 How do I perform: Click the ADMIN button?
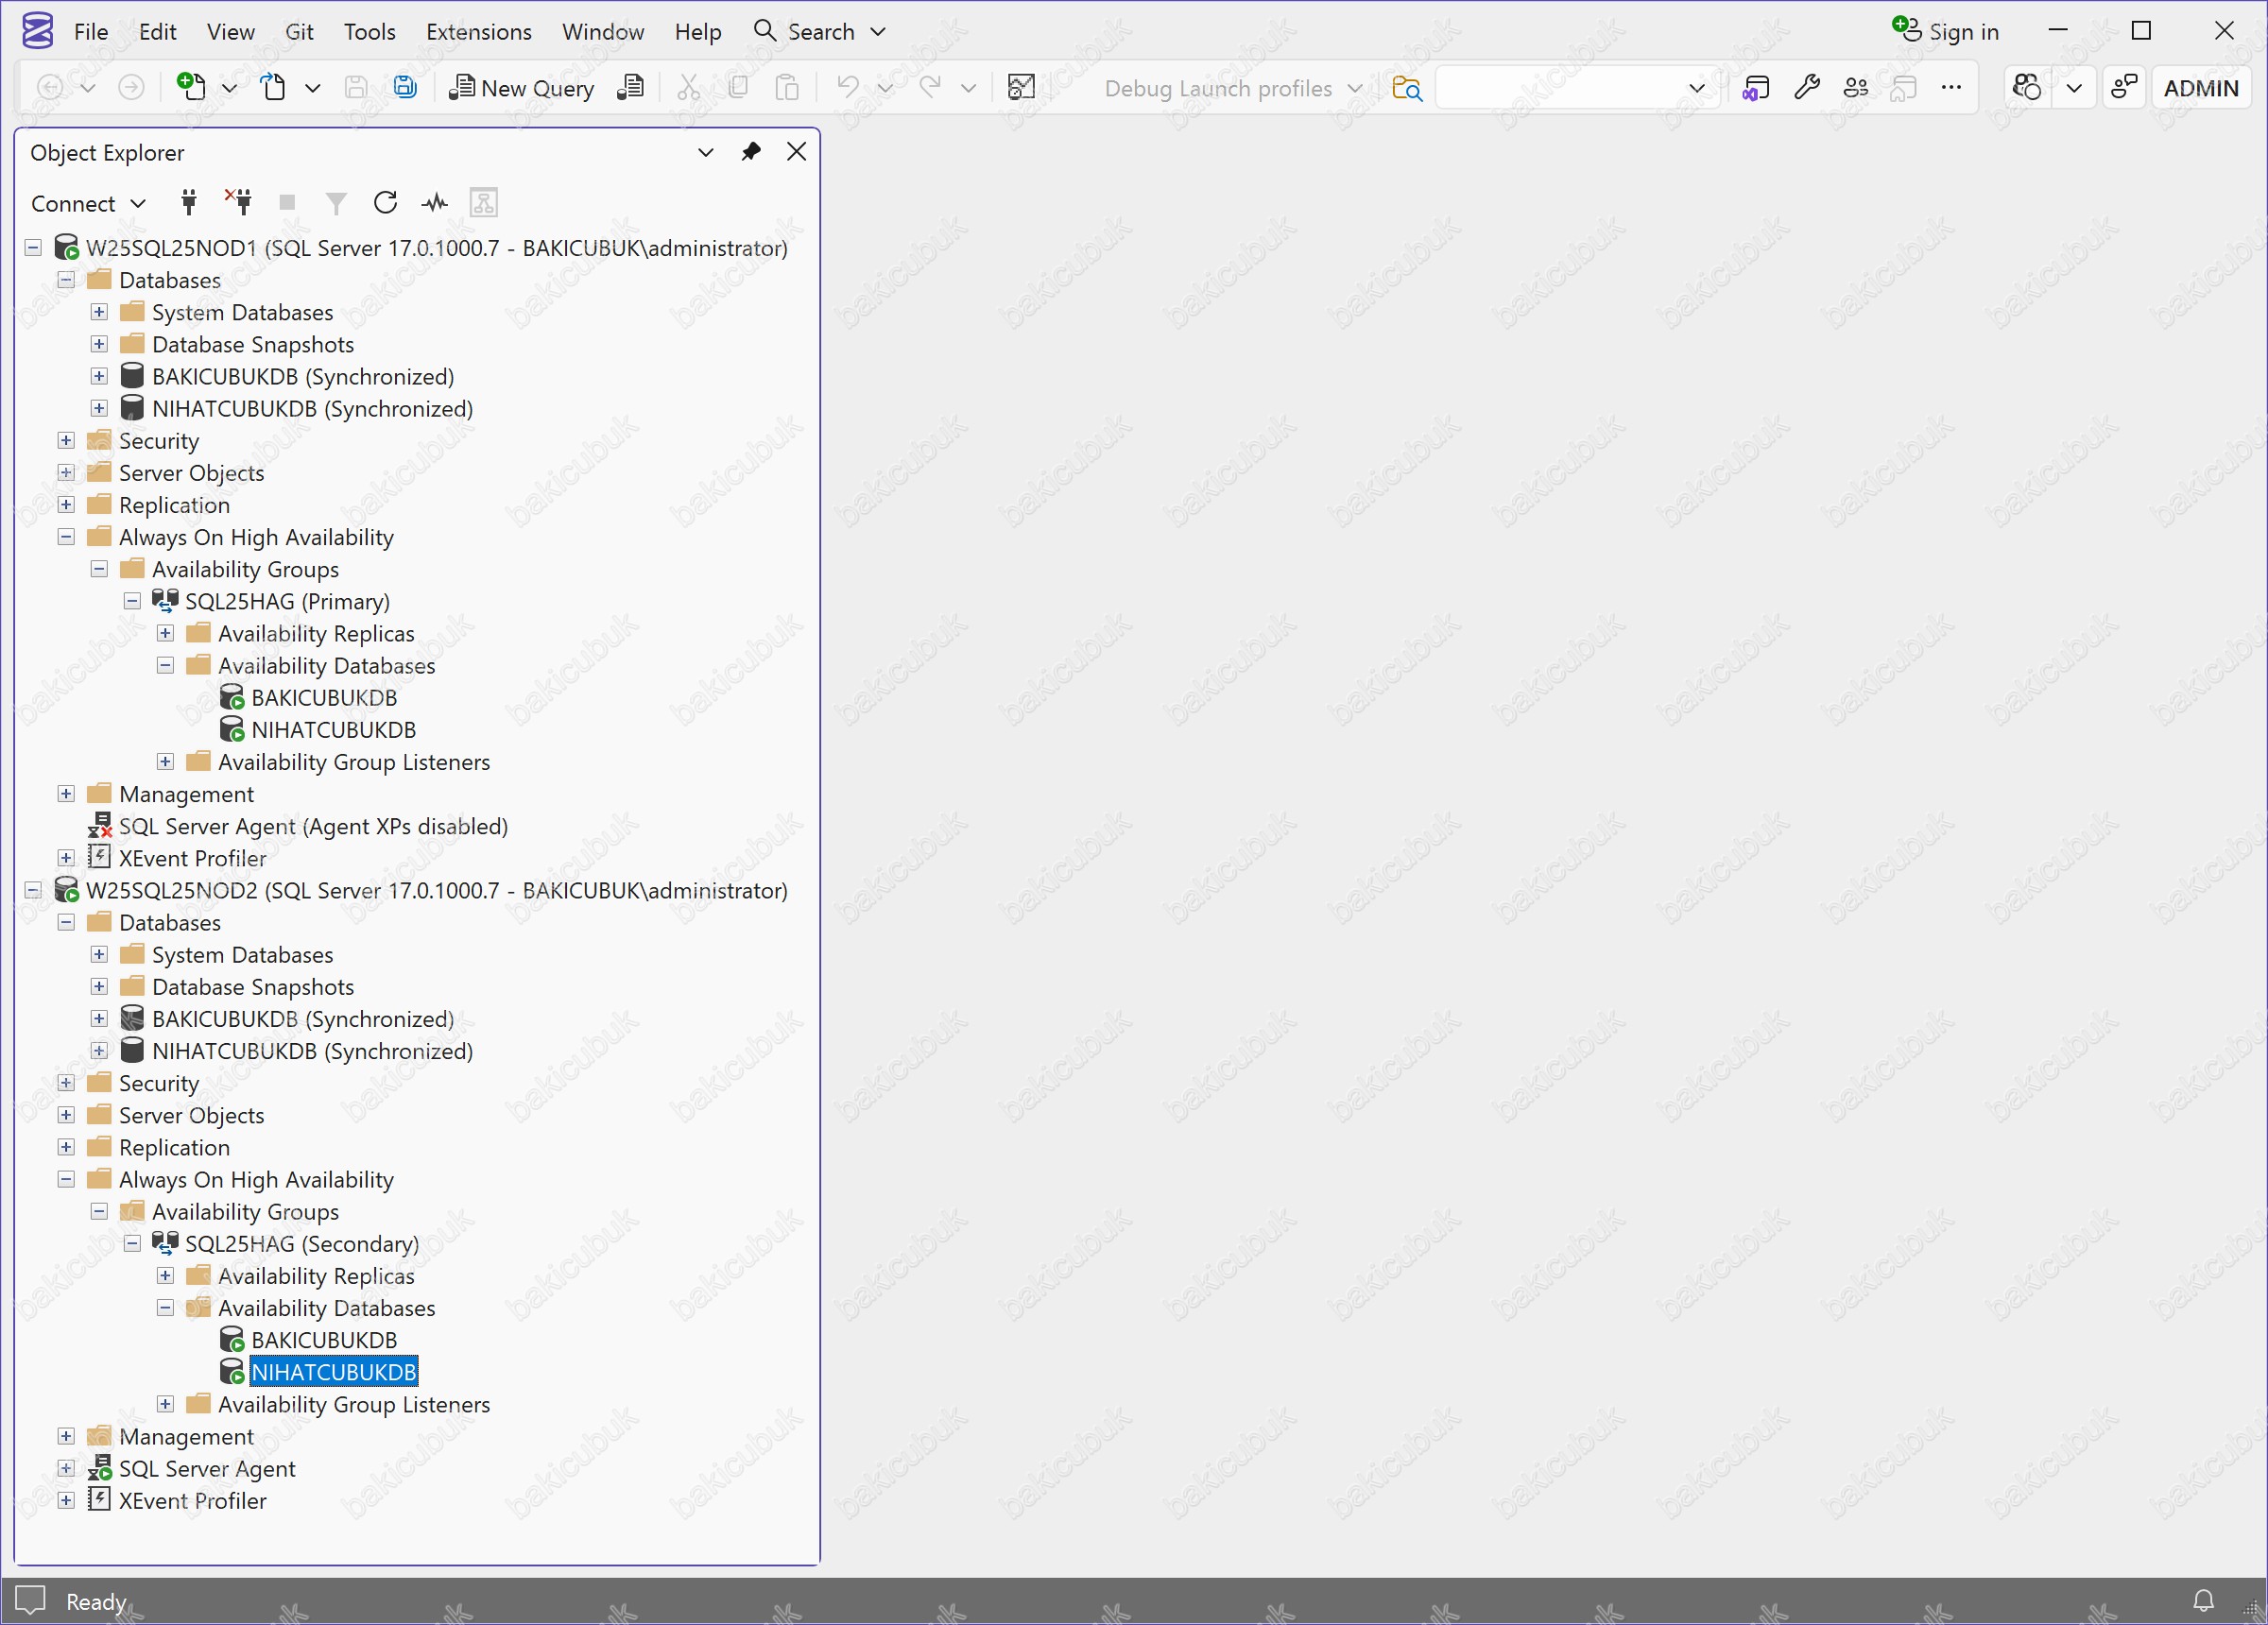2200,88
